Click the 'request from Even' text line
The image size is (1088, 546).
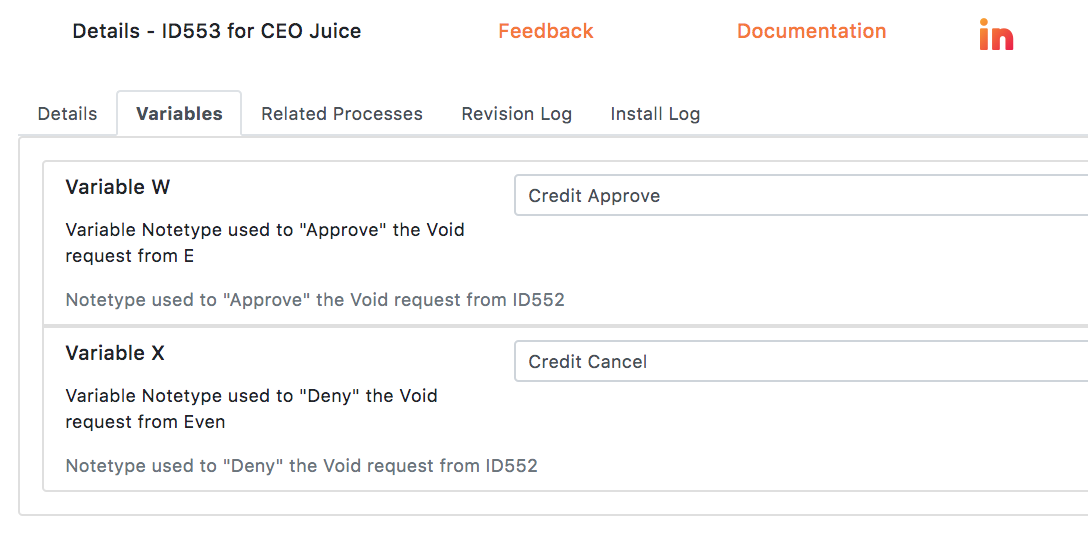(x=145, y=422)
